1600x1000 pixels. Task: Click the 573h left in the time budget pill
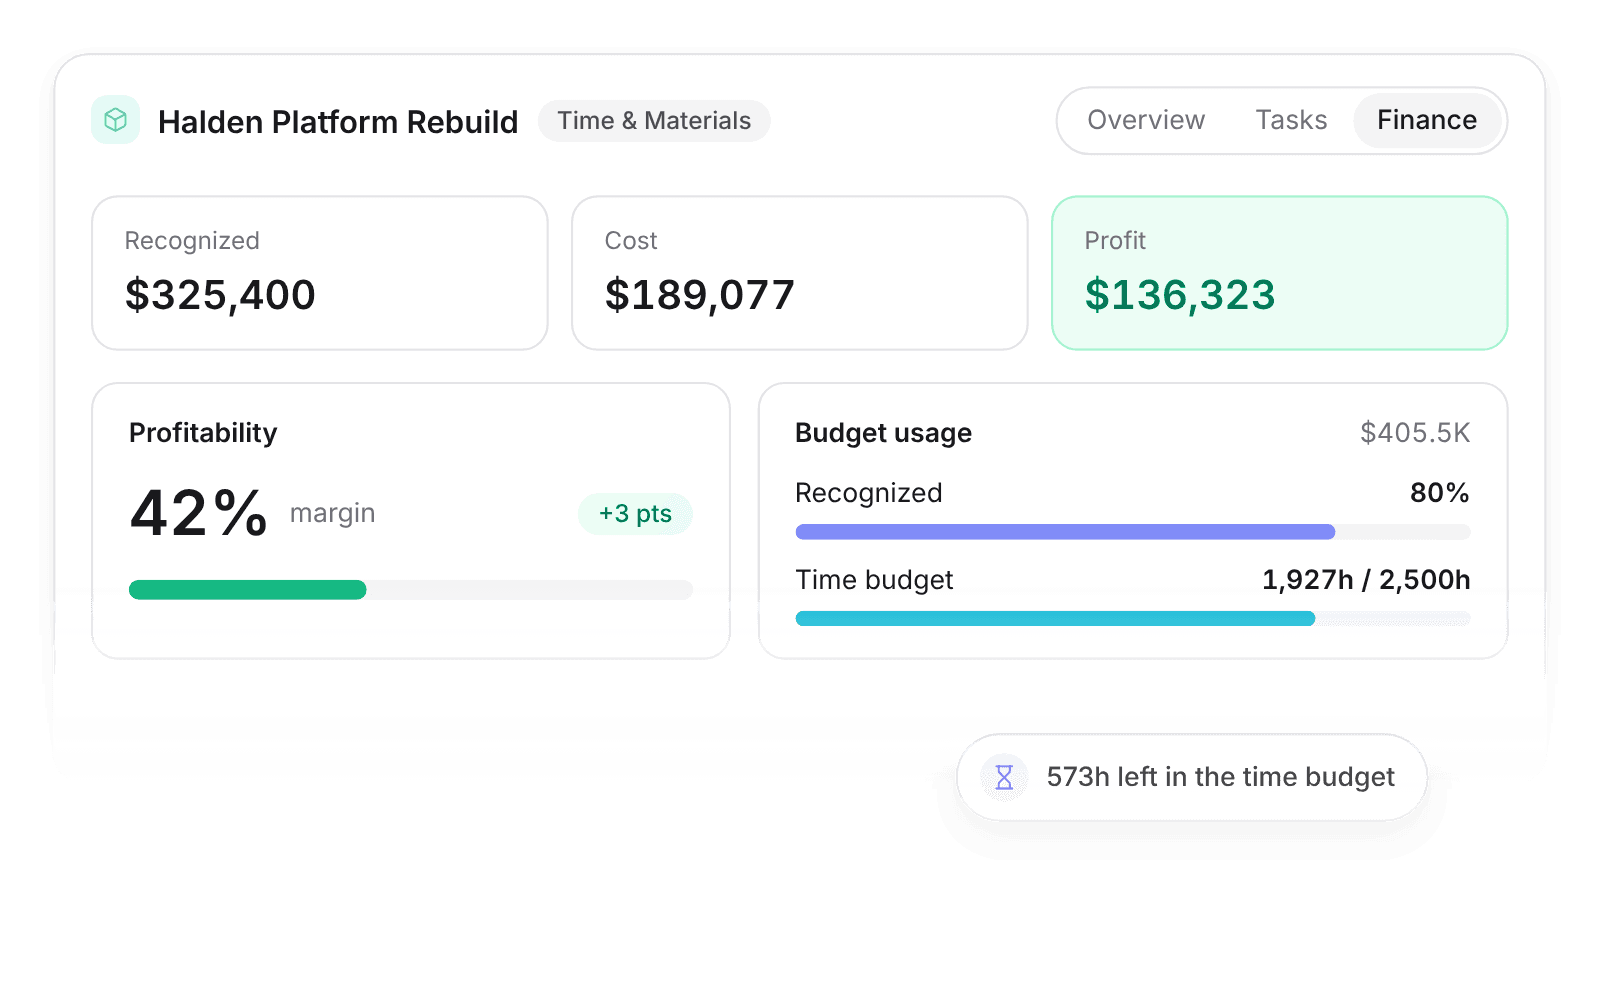pos(1192,777)
